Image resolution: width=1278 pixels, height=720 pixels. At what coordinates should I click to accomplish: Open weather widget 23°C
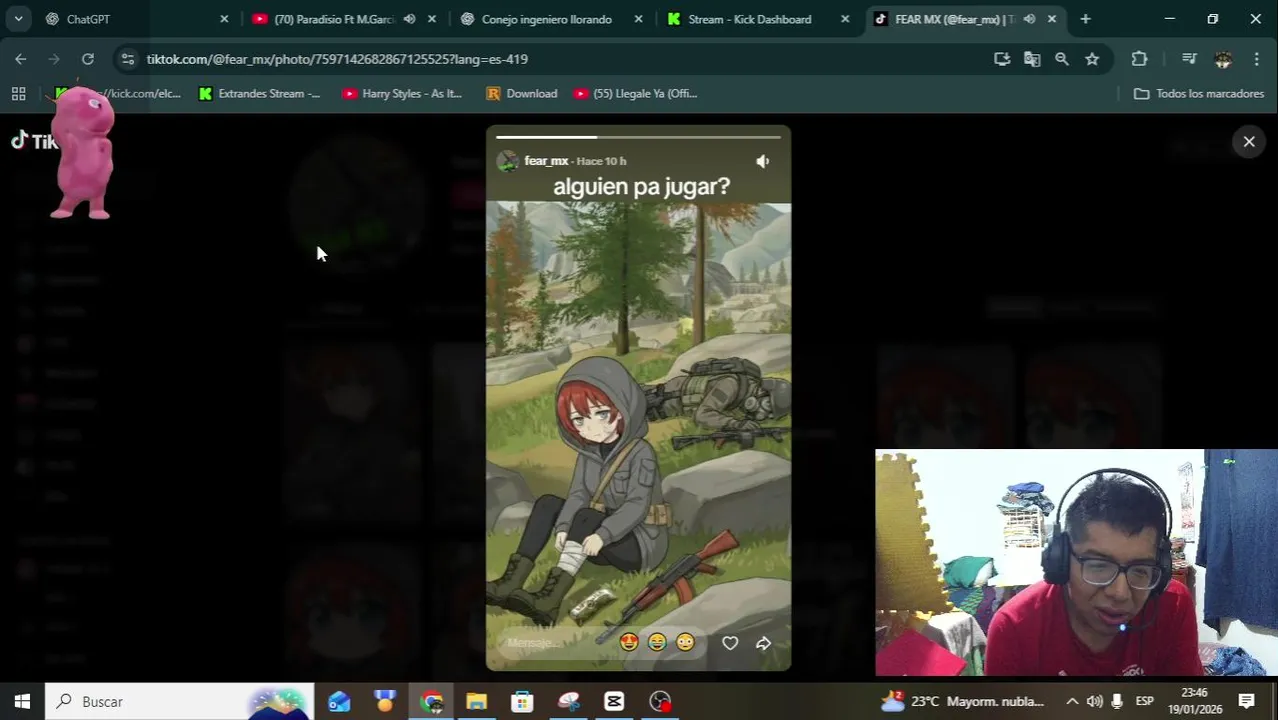coord(962,701)
